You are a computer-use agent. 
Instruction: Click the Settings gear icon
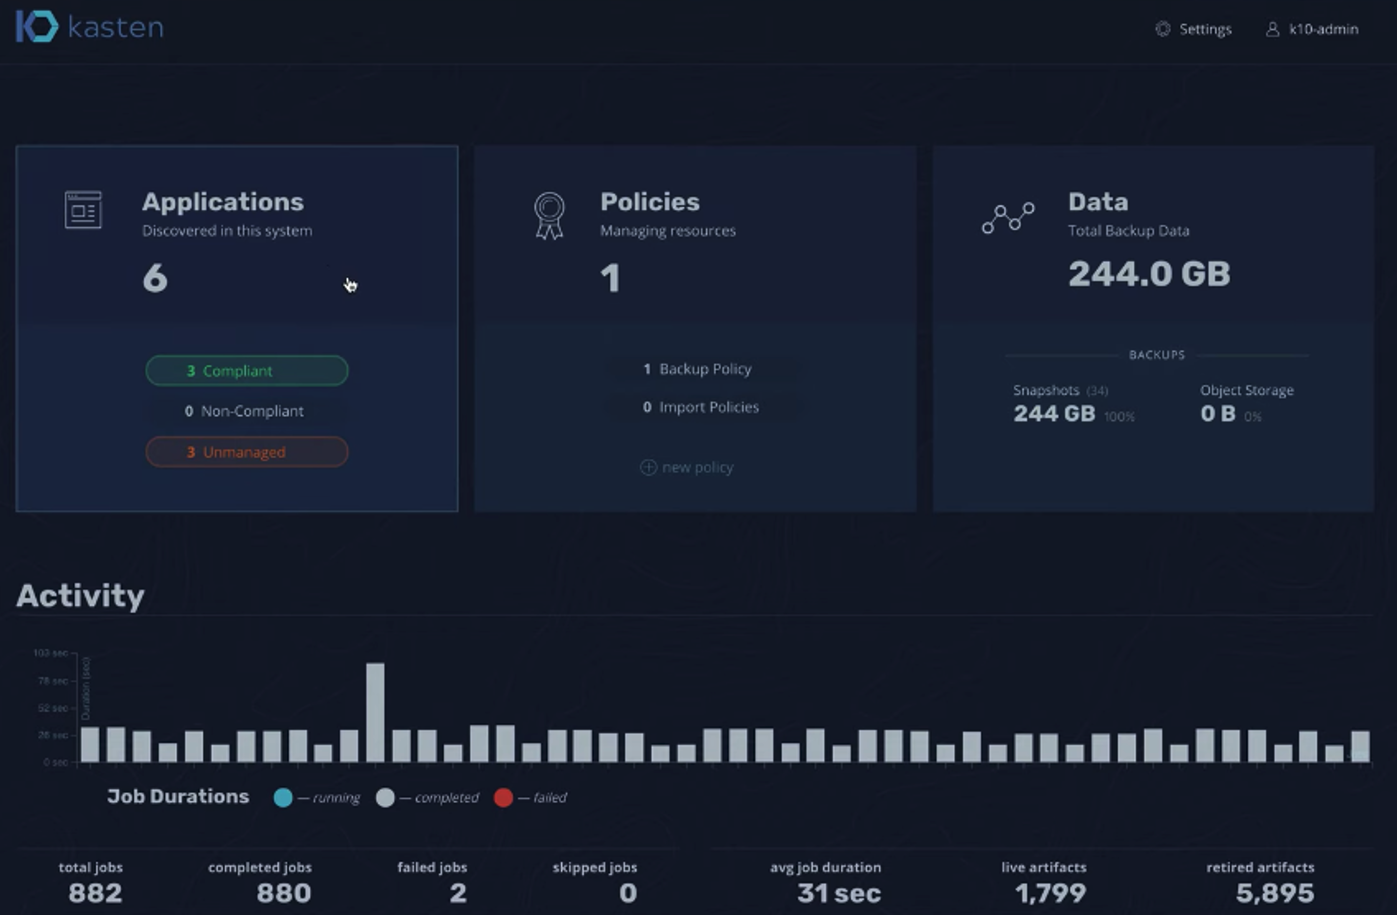click(x=1163, y=29)
